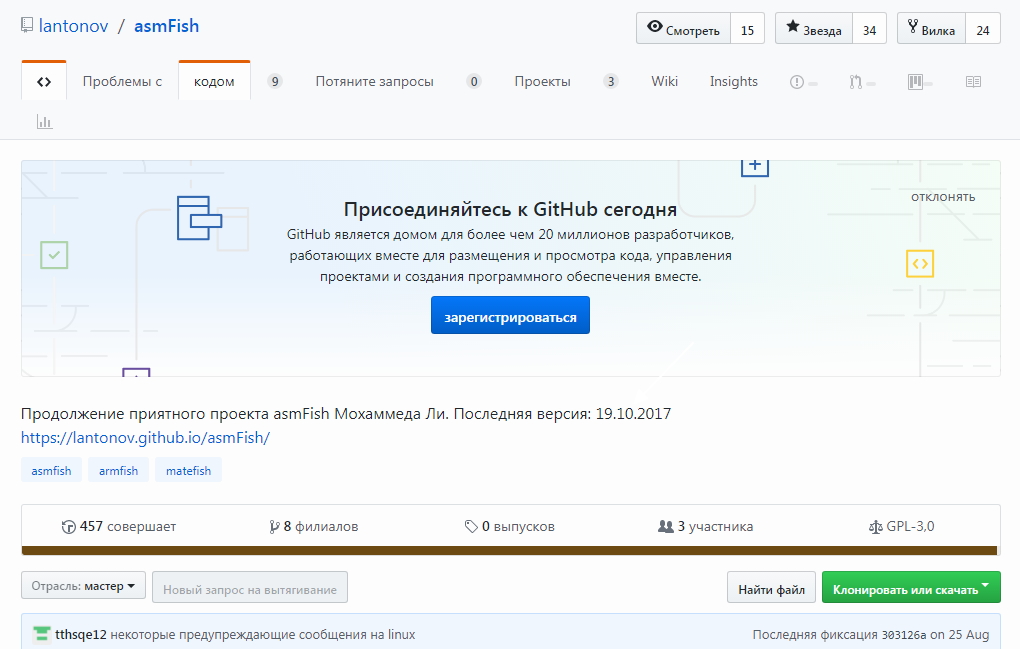Image resolution: width=1020 pixels, height=649 pixels.
Task: Click the Вилка fork button
Action: click(931, 29)
